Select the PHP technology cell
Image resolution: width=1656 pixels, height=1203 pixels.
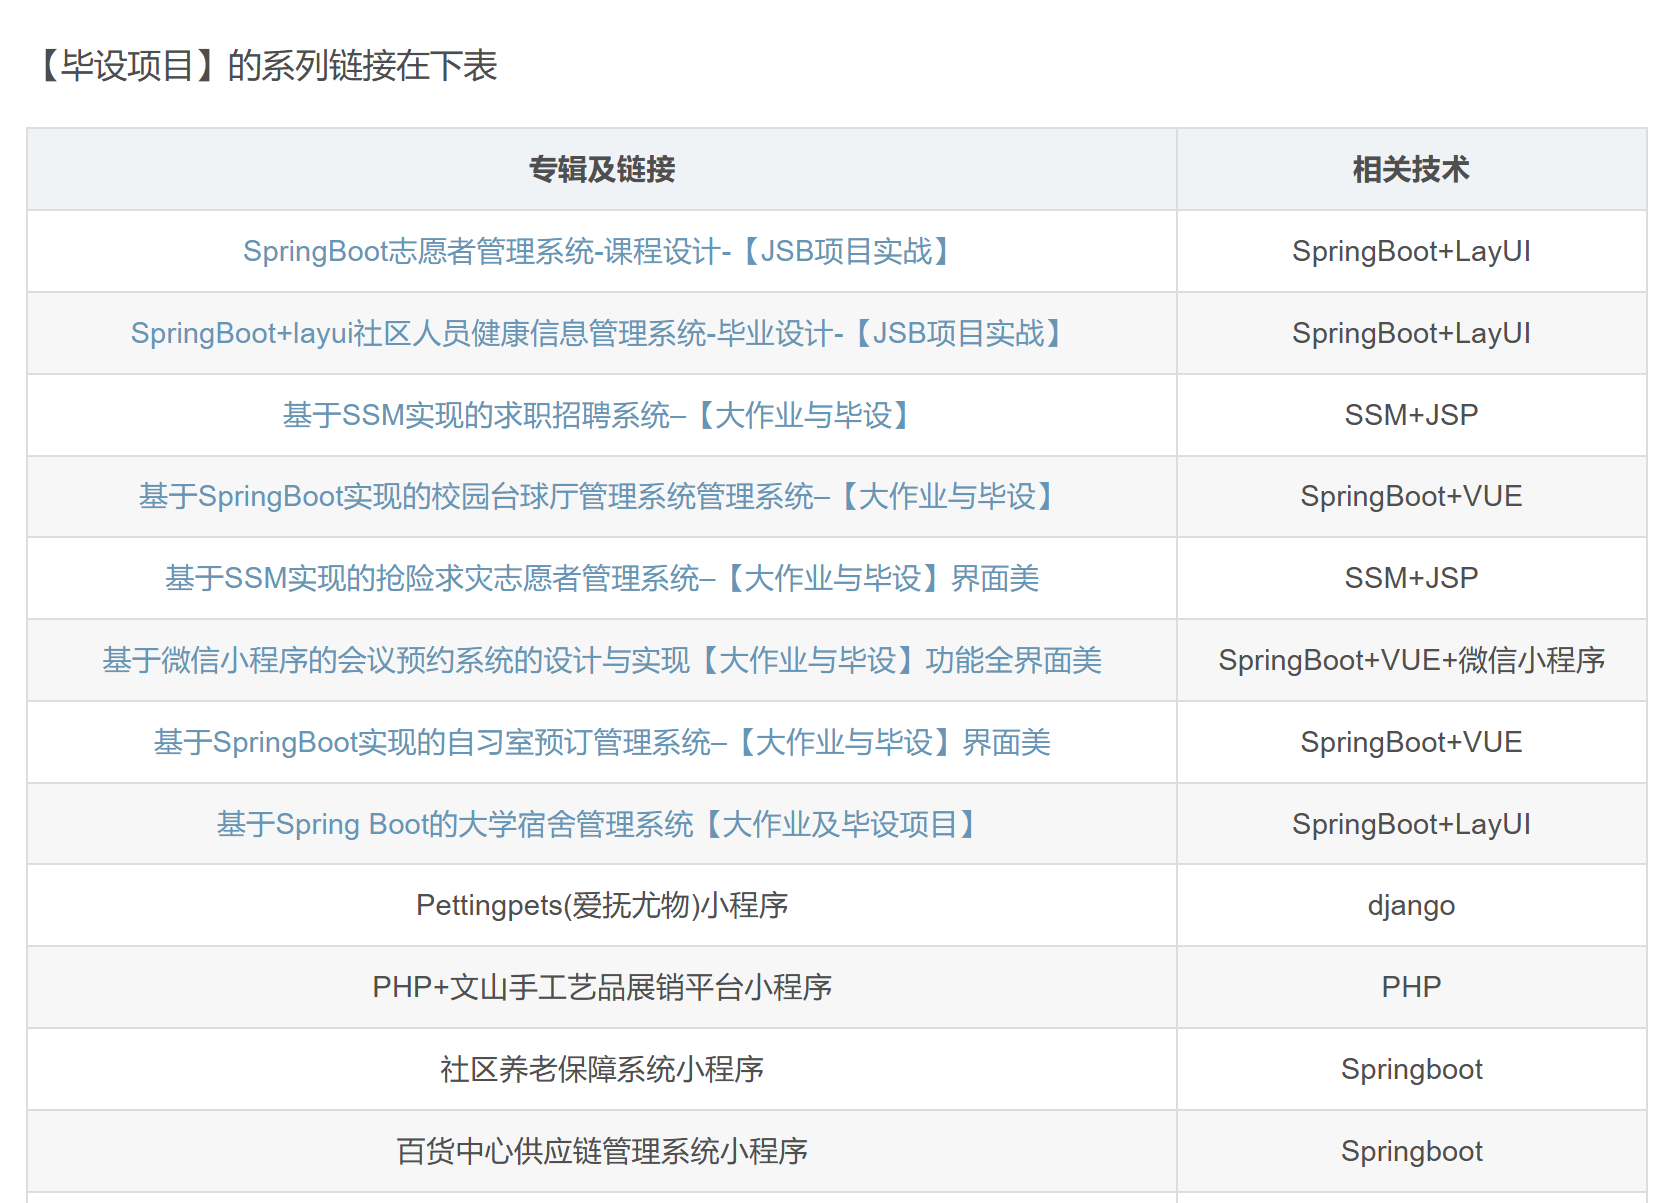click(x=1411, y=987)
